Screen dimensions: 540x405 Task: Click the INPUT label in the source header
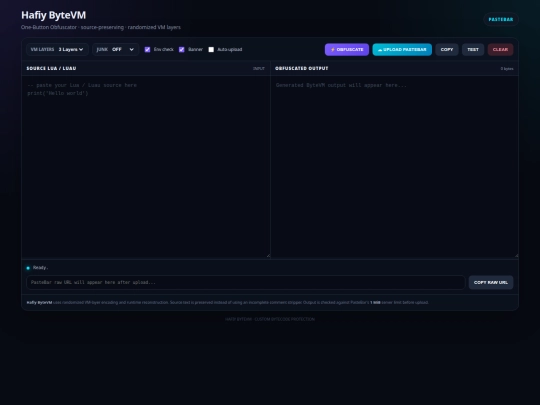[259, 69]
